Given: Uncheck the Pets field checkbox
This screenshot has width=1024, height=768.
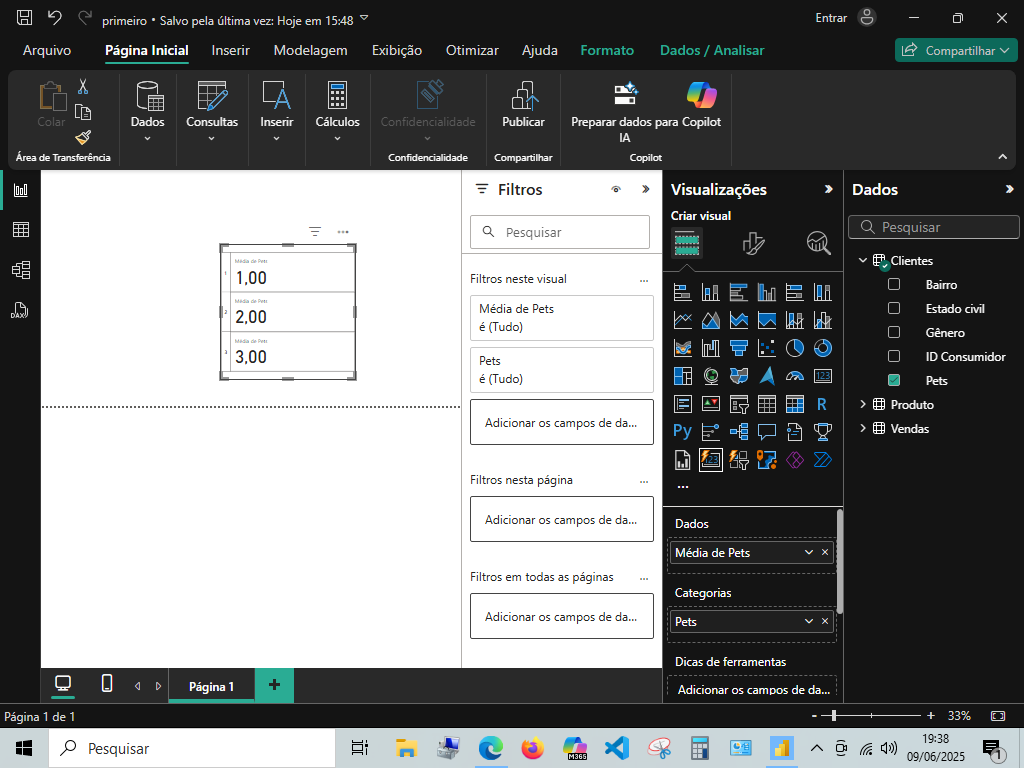Looking at the screenshot, I should pyautogui.click(x=894, y=380).
